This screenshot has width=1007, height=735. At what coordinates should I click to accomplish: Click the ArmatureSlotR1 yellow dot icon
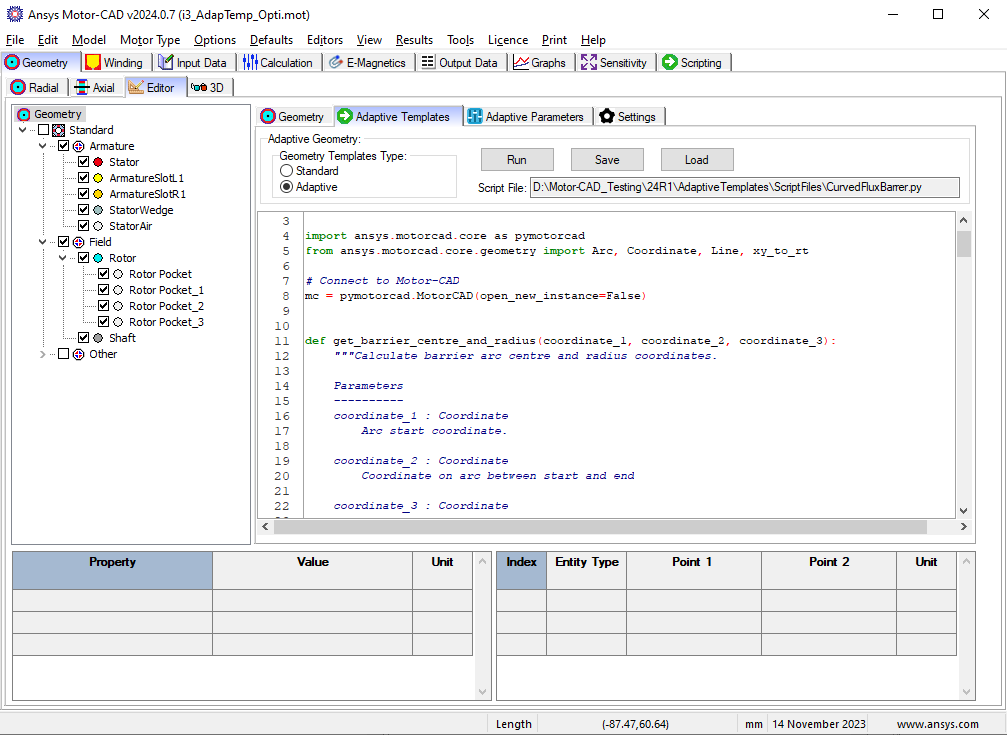point(98,194)
